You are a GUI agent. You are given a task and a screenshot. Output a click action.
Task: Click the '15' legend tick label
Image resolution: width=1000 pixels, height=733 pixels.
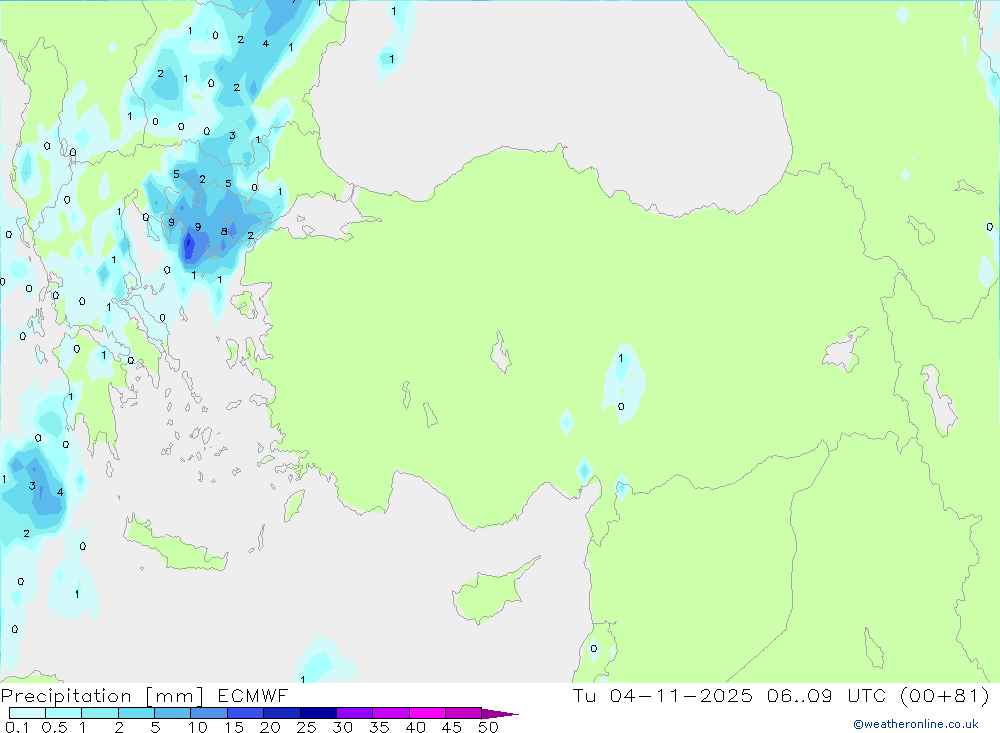tap(234, 727)
